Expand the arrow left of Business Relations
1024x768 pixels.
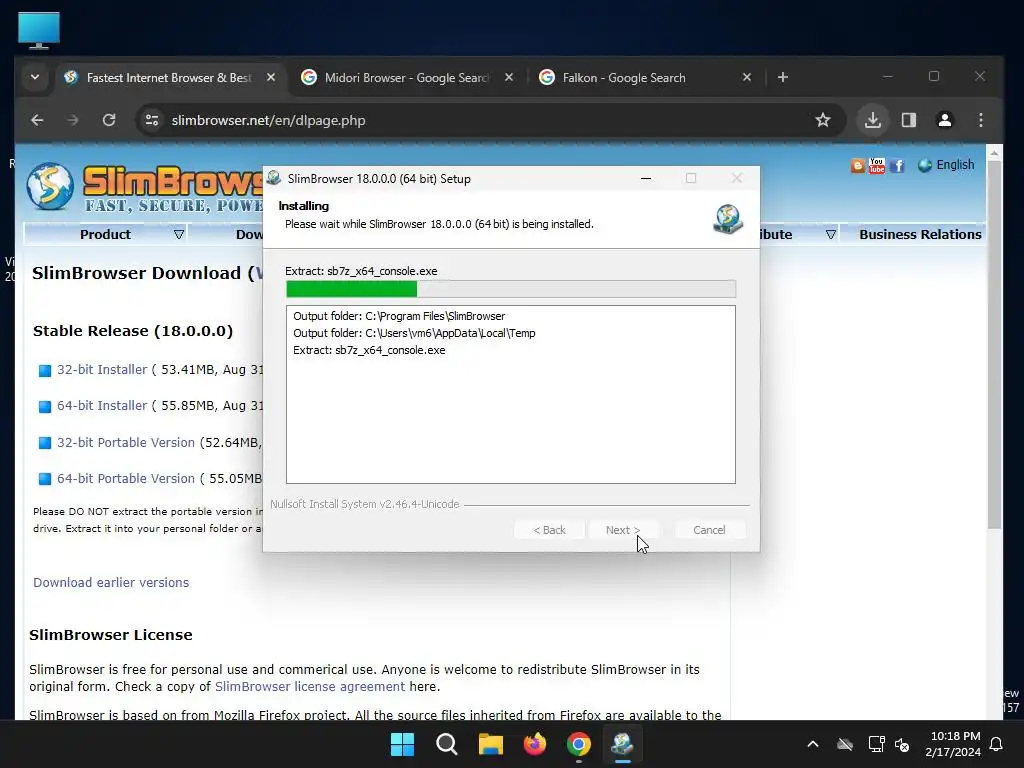point(831,234)
